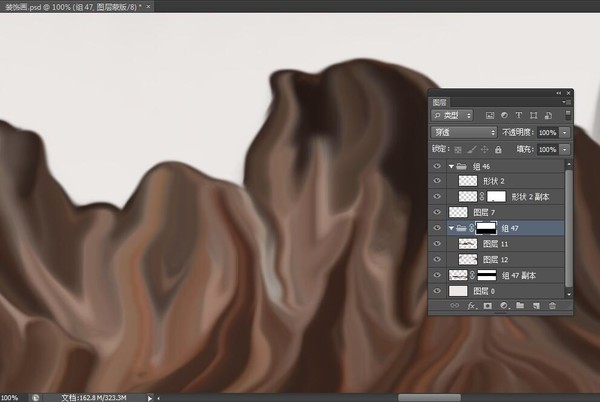The height and width of the screenshot is (402, 600).
Task: Close the 装饰画.psd document tab
Action: pyautogui.click(x=148, y=7)
